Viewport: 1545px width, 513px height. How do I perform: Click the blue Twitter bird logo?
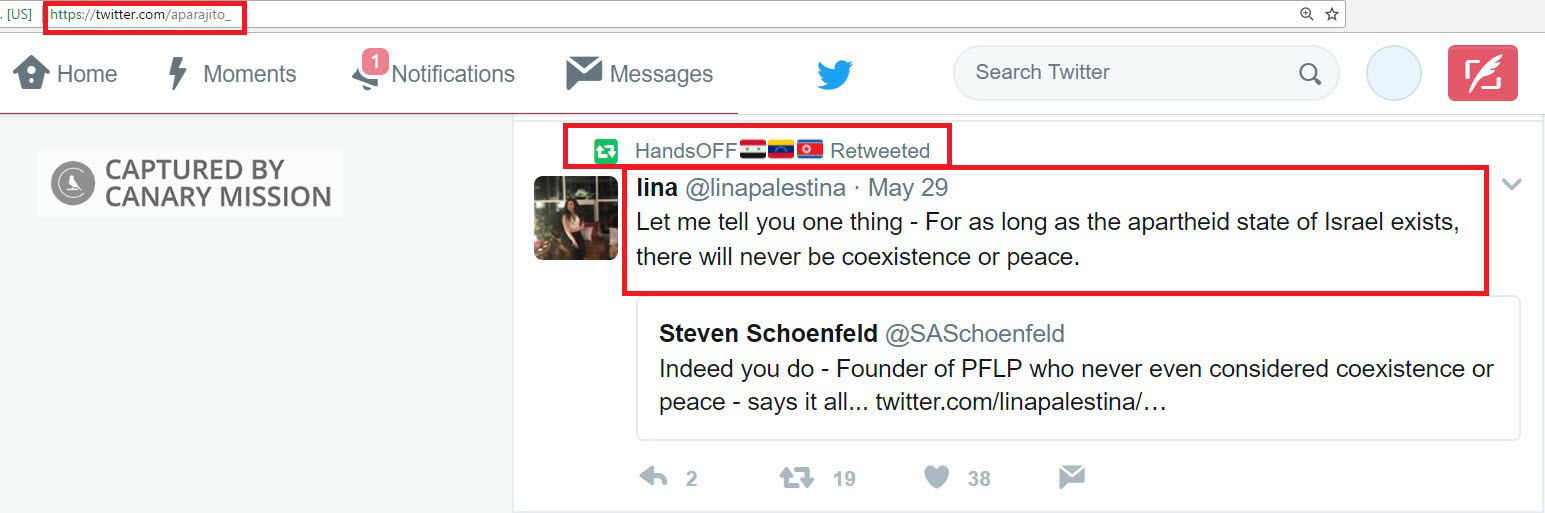(834, 74)
